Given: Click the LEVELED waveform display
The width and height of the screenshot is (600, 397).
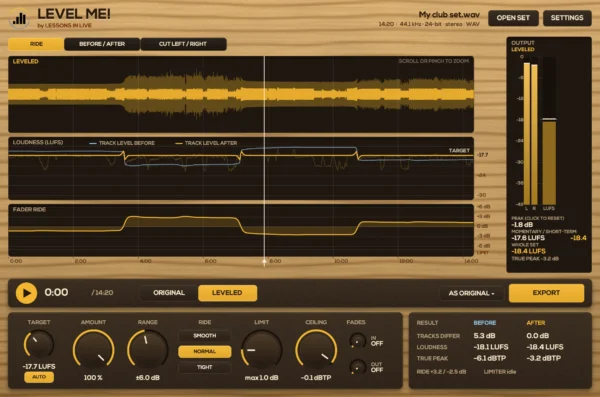Looking at the screenshot, I should point(241,95).
